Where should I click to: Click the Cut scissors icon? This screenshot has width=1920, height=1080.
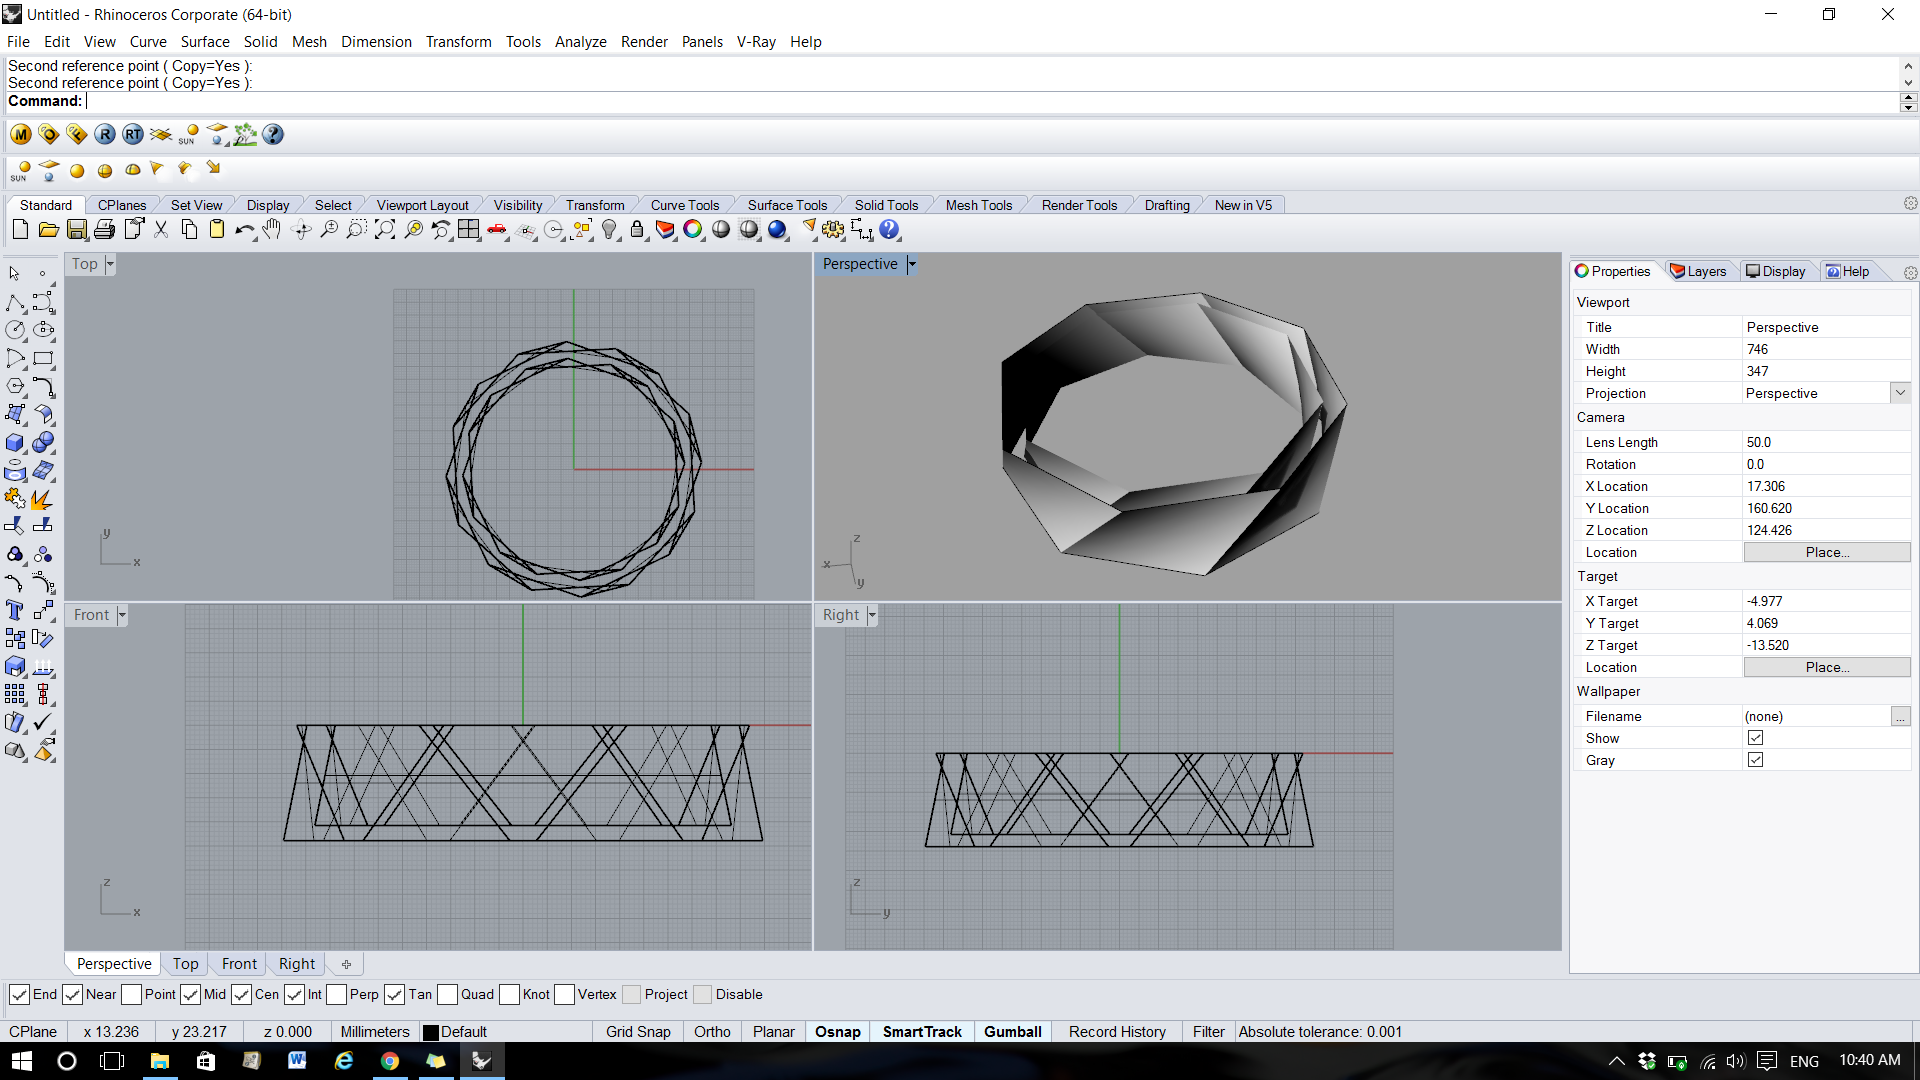click(160, 230)
